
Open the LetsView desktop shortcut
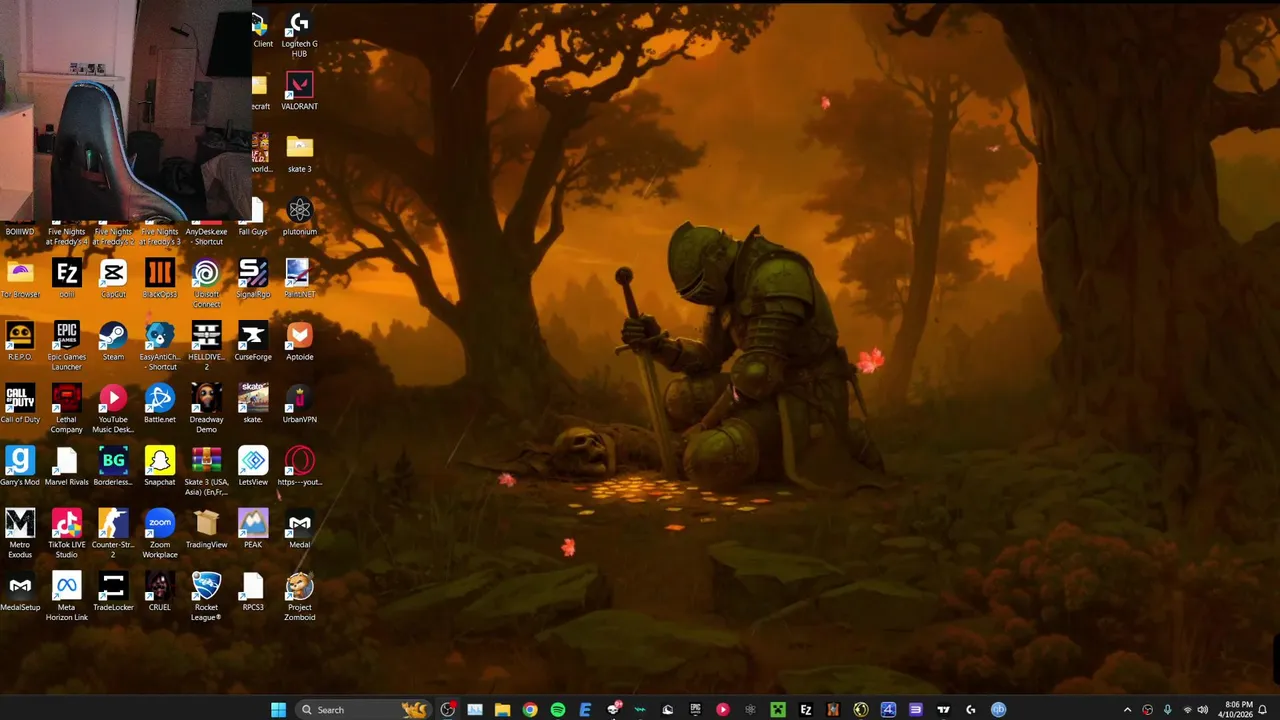(253, 466)
